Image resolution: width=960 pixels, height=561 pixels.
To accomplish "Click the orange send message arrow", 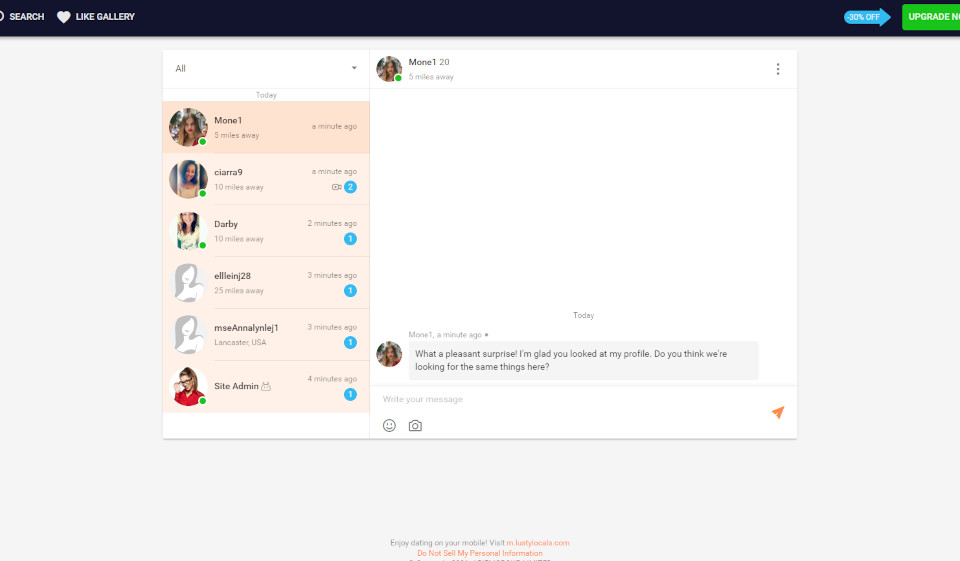I will pyautogui.click(x=777, y=412).
